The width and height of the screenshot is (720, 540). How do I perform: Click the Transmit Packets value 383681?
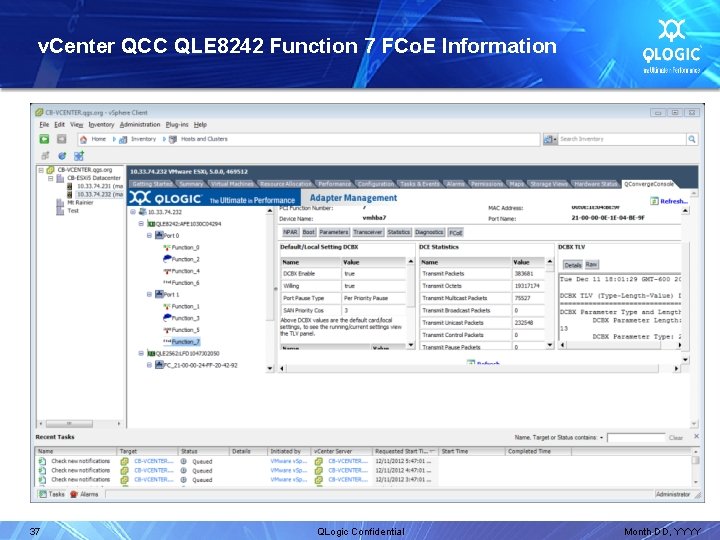click(523, 274)
